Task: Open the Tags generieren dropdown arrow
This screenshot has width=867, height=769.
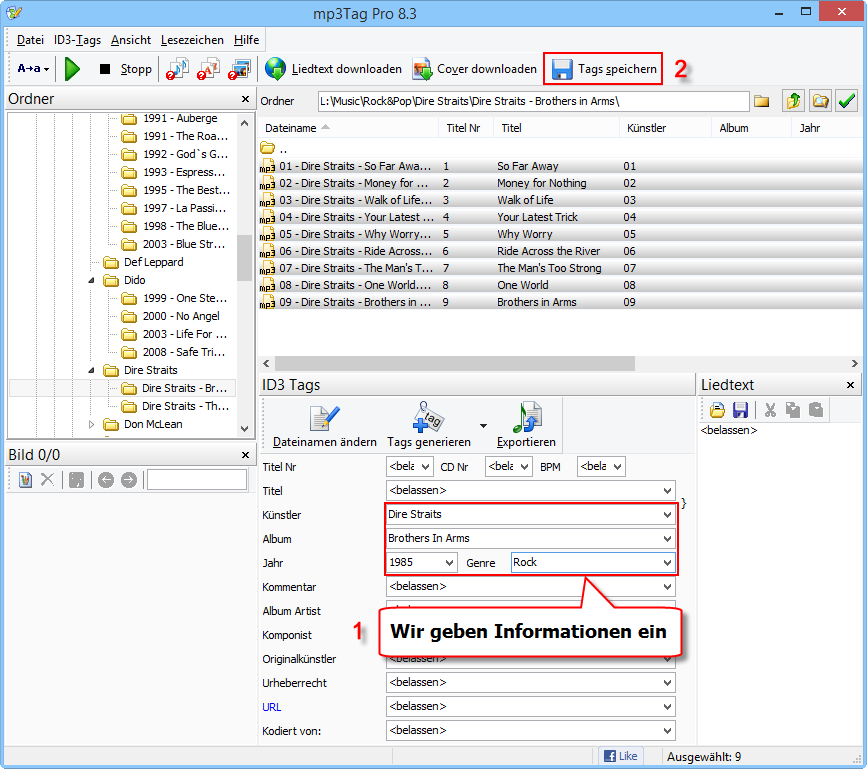Action: tap(483, 426)
